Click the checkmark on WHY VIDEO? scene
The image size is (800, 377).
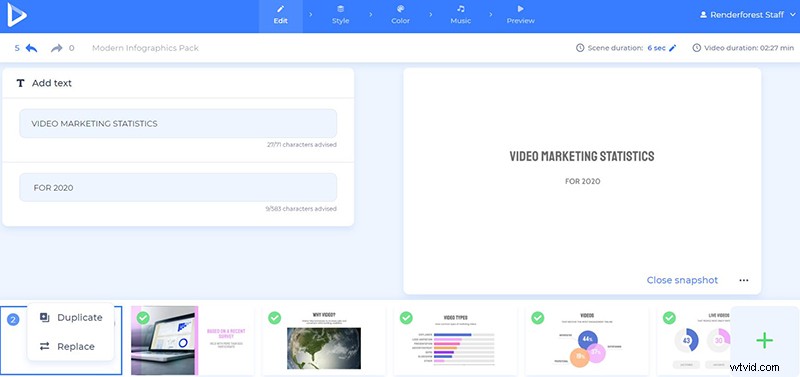(274, 318)
